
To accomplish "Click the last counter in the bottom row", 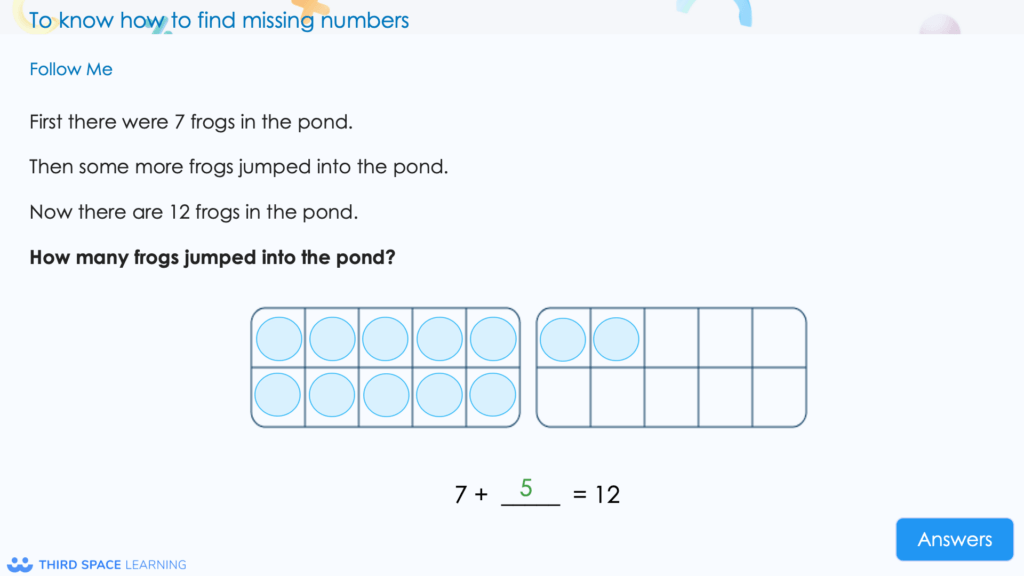I will point(493,394).
